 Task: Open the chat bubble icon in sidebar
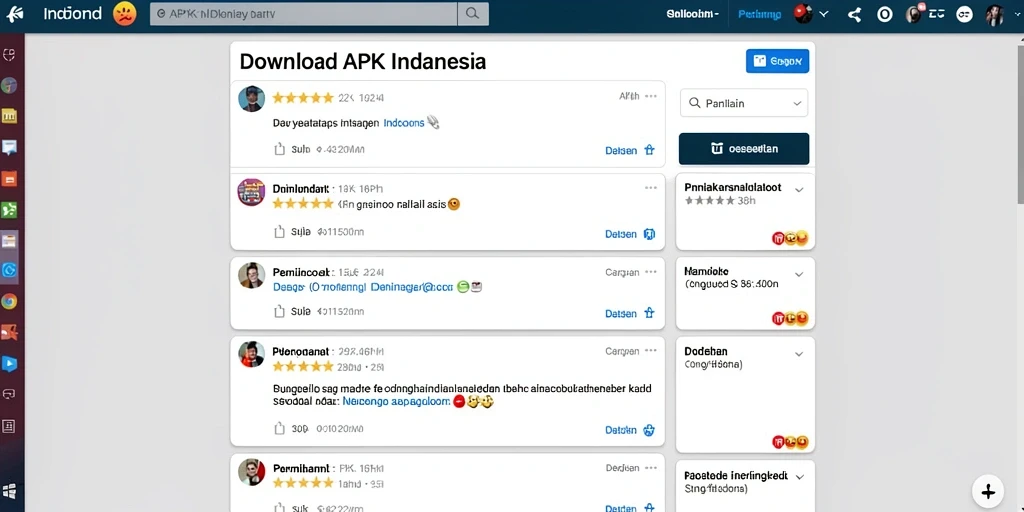[x=9, y=147]
